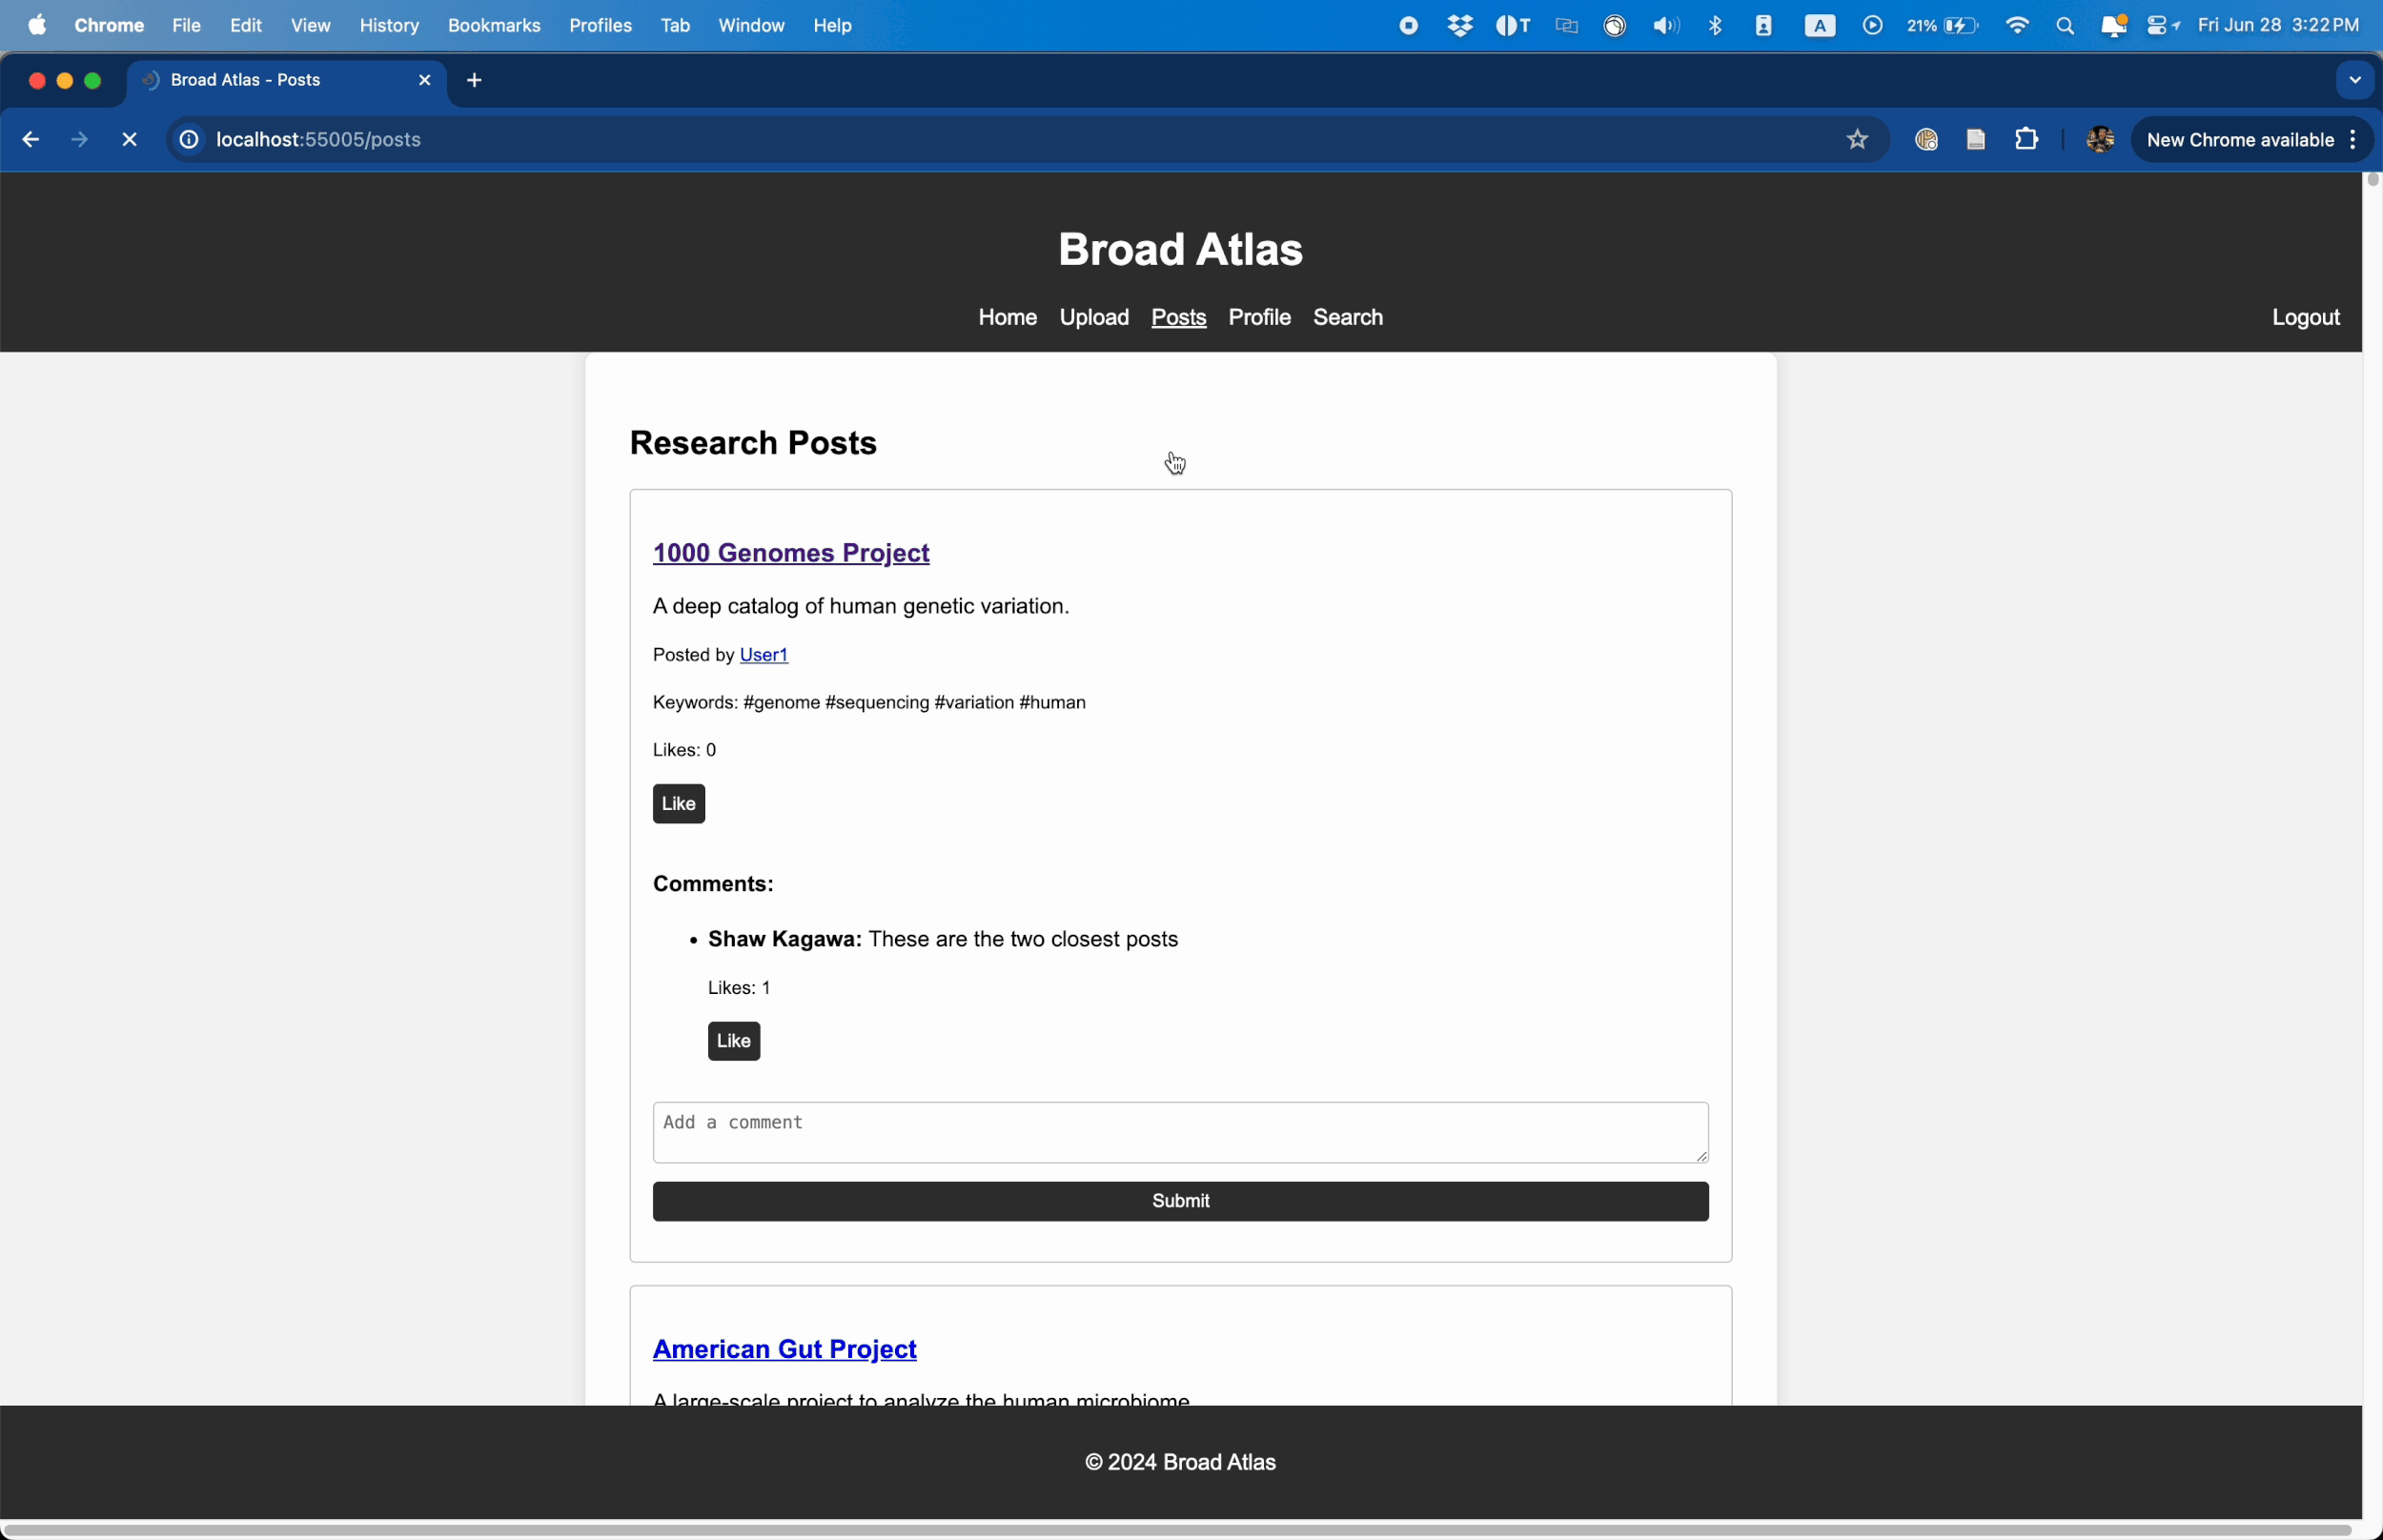The width and height of the screenshot is (2383, 1540).
Task: Expand the tab search dropdown arrow
Action: point(2354,81)
